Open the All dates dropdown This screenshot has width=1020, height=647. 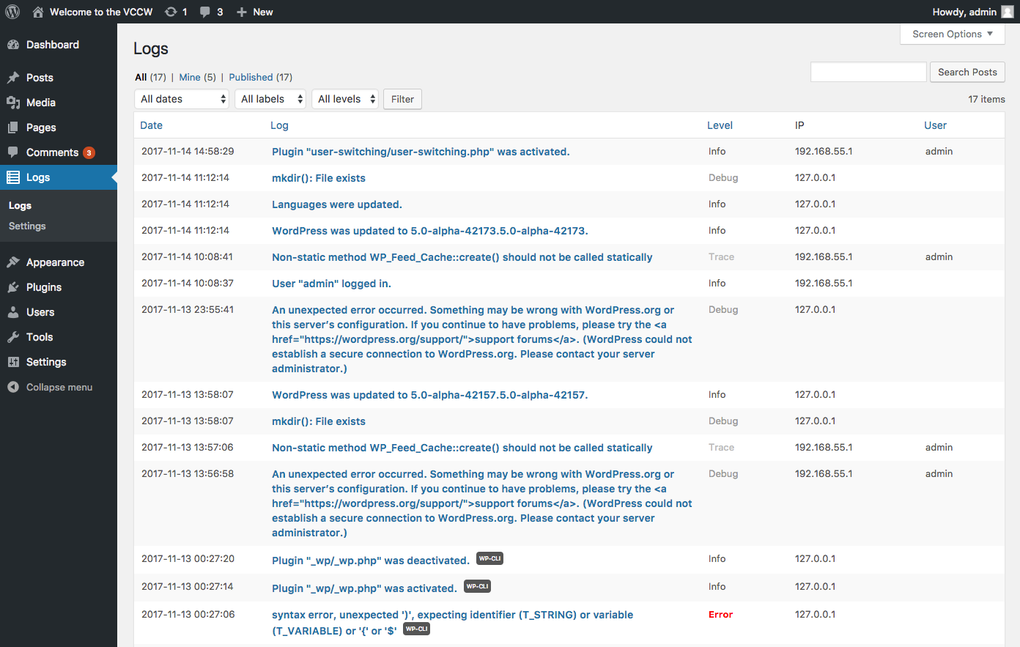click(x=181, y=98)
